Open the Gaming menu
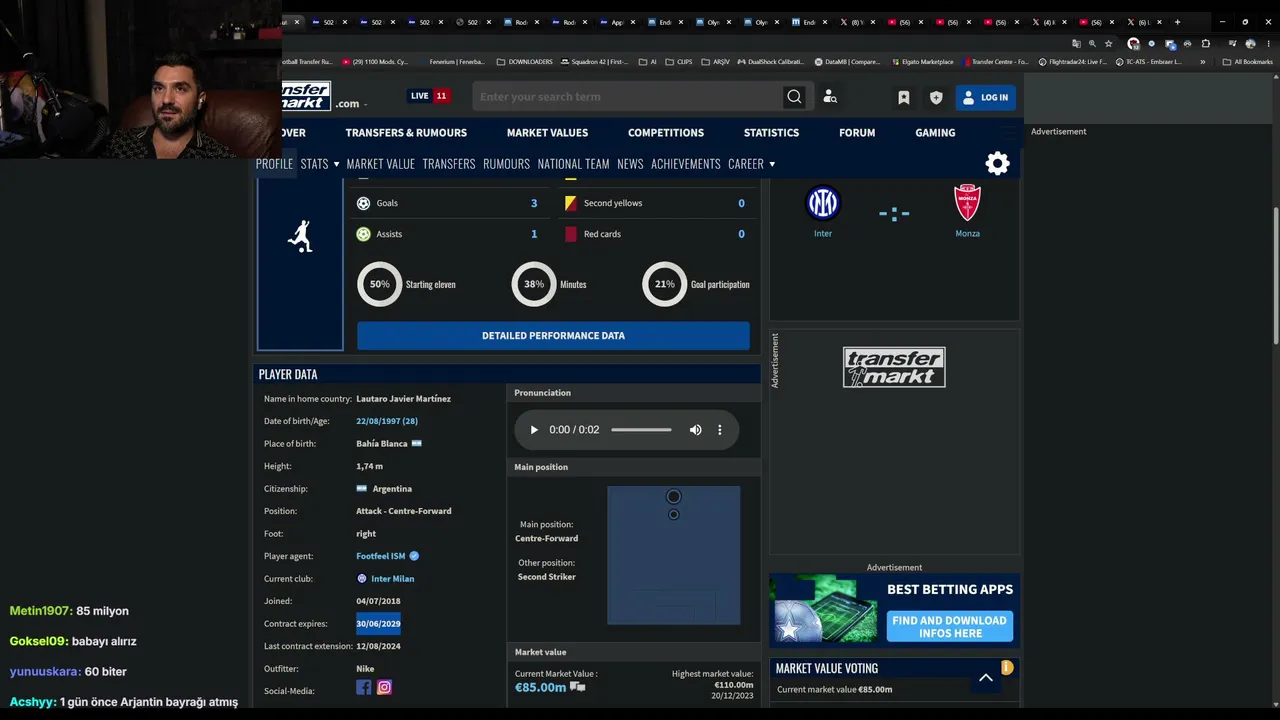 [x=935, y=133]
